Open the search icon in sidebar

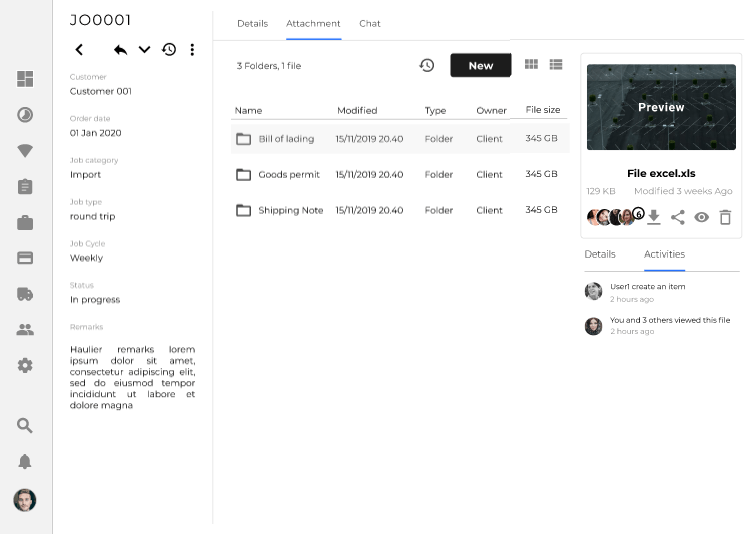point(25,426)
